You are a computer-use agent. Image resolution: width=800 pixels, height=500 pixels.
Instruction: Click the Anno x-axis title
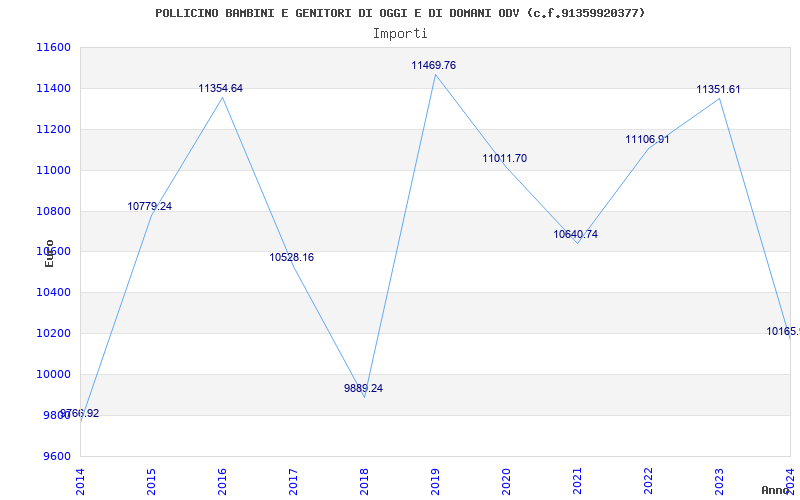coord(775,490)
